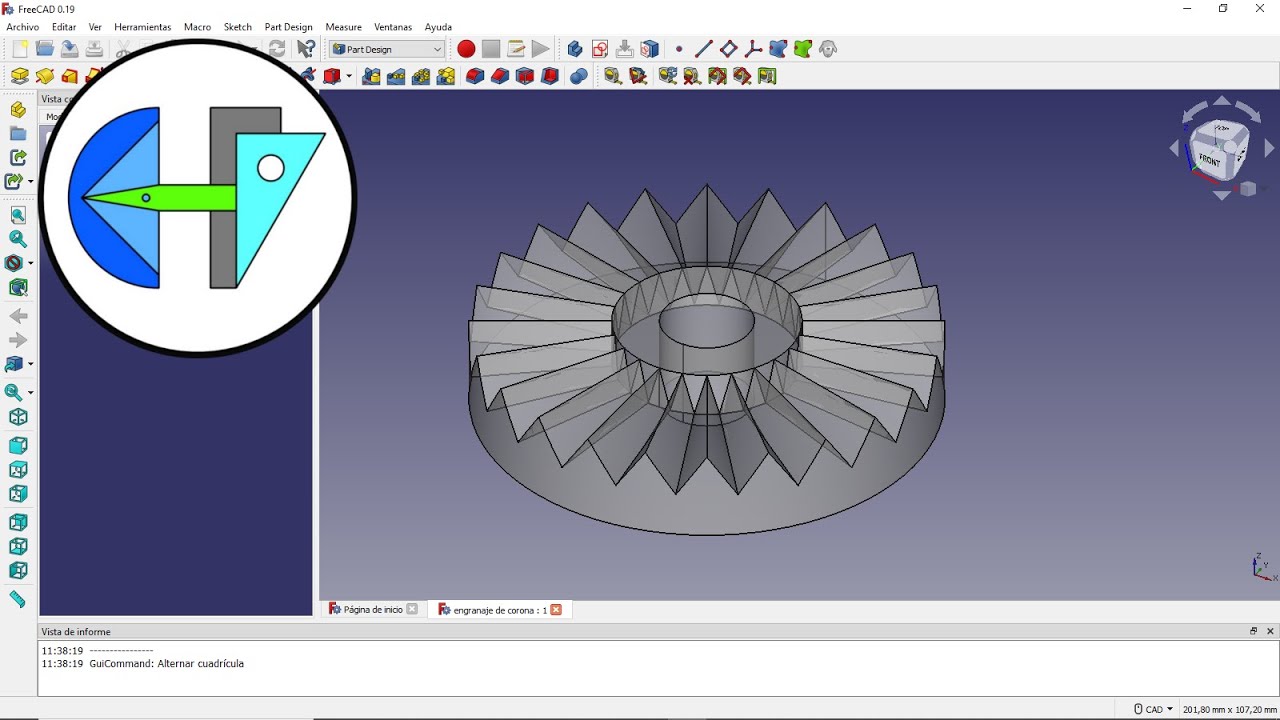The image size is (1280, 720).
Task: Switch to Página de inicio tab
Action: pos(373,609)
